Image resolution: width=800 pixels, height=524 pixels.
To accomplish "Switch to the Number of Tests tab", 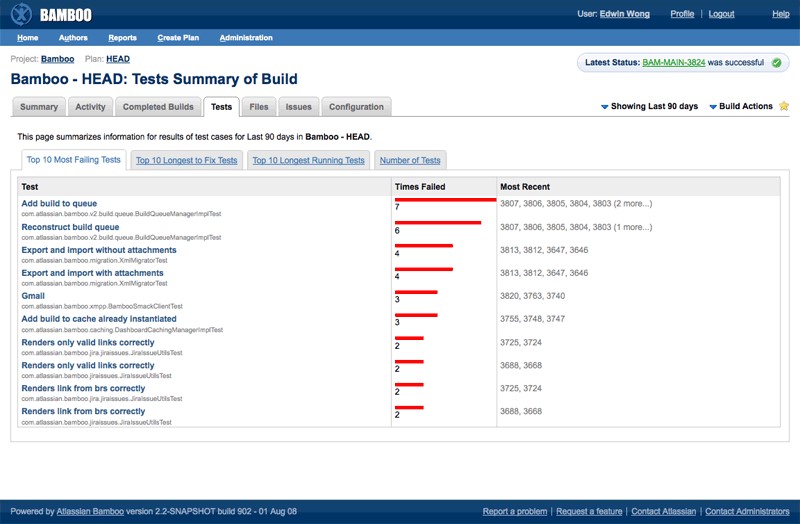I will pyautogui.click(x=410, y=160).
